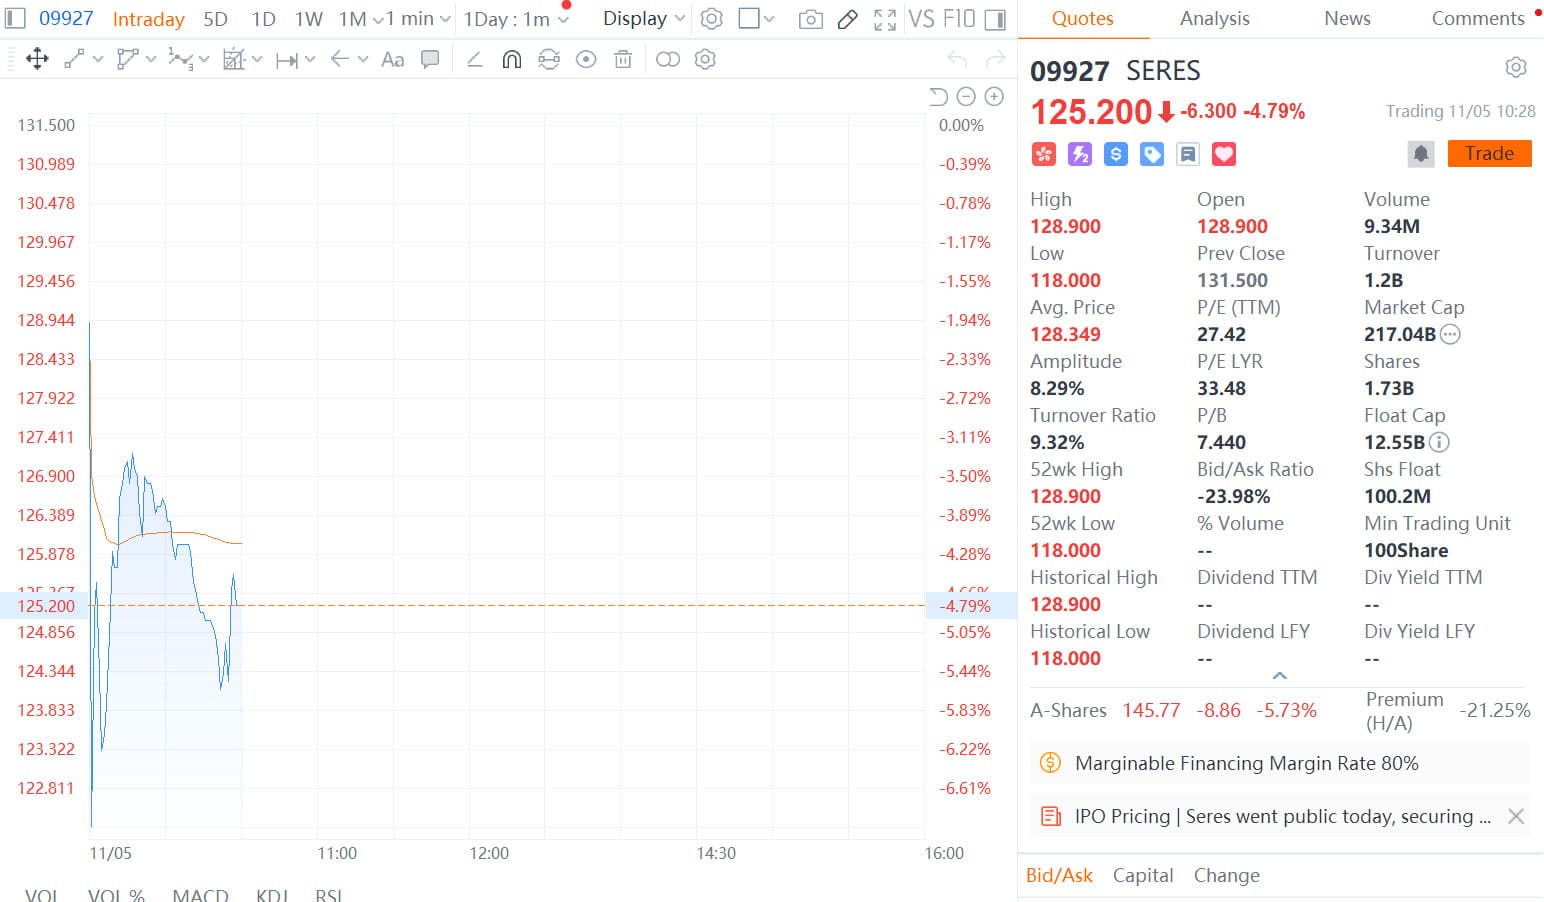Enable magnet mode in the drawing toolbar

point(512,60)
